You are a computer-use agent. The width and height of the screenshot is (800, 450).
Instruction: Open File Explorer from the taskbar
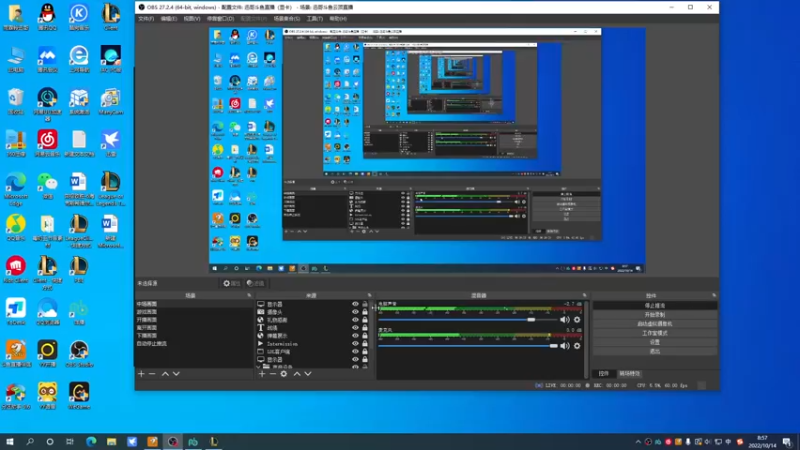pyautogui.click(x=112, y=442)
